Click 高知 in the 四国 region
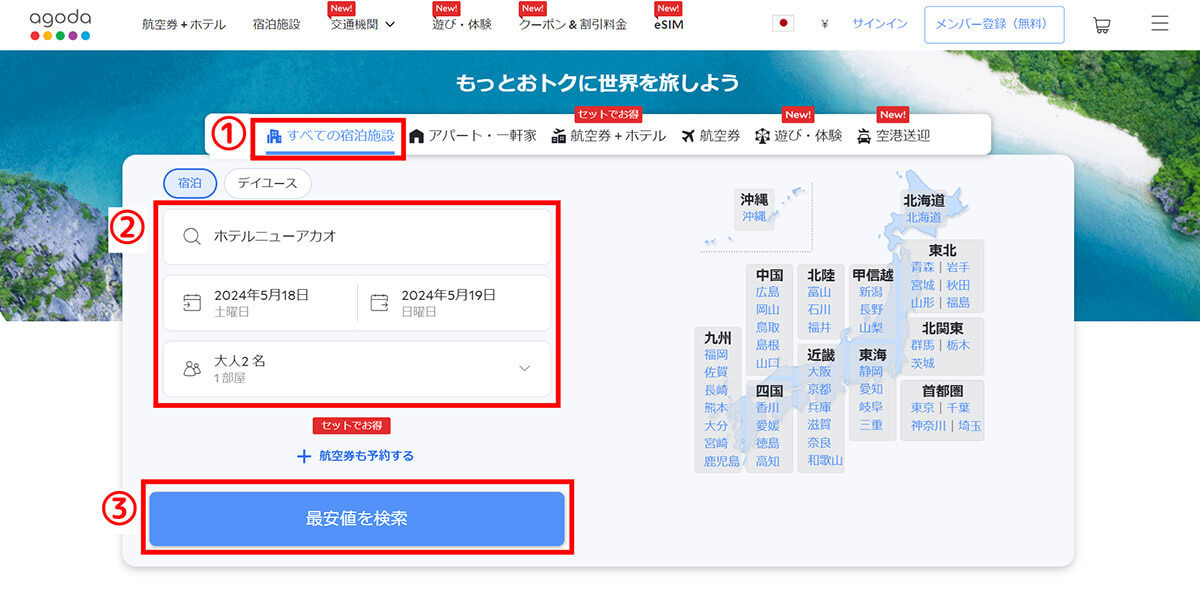 pos(767,461)
